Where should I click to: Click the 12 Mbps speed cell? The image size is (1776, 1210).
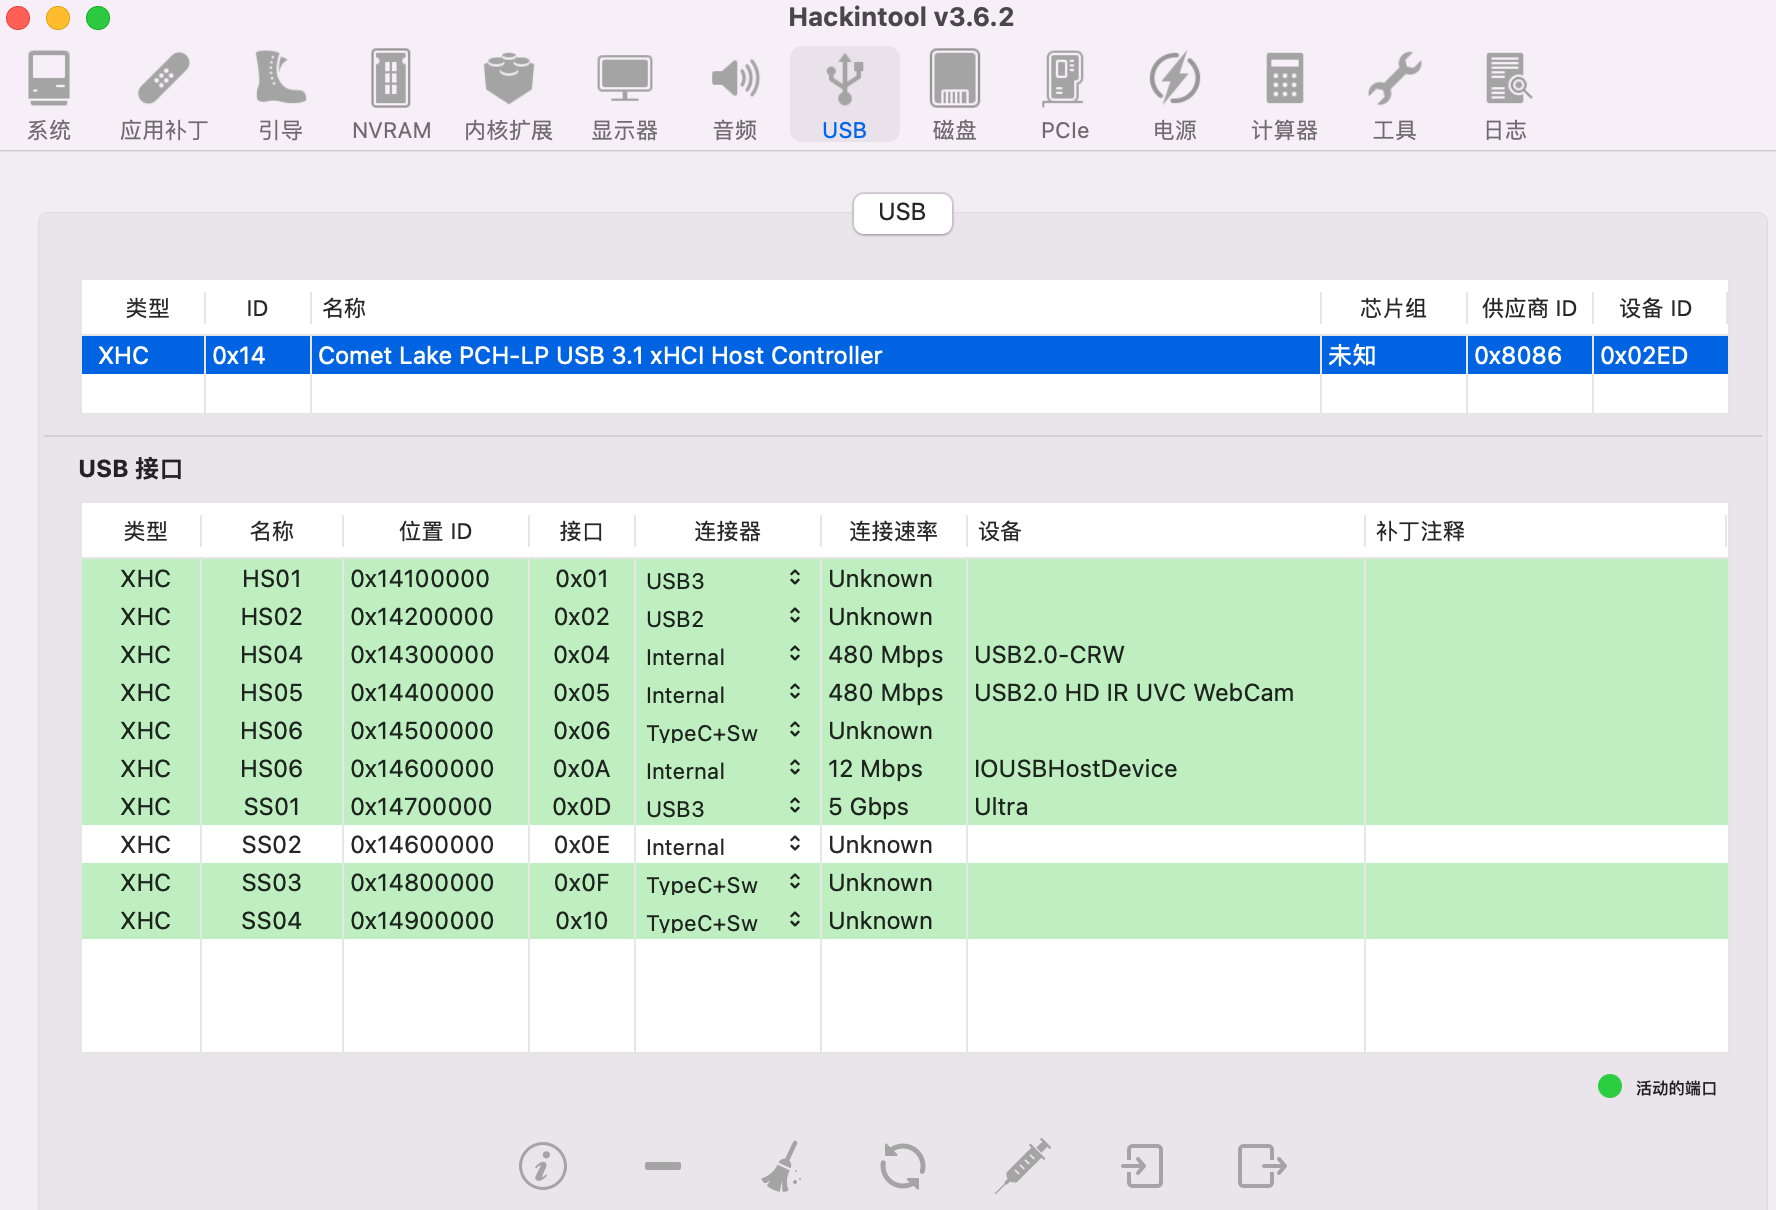coord(893,768)
